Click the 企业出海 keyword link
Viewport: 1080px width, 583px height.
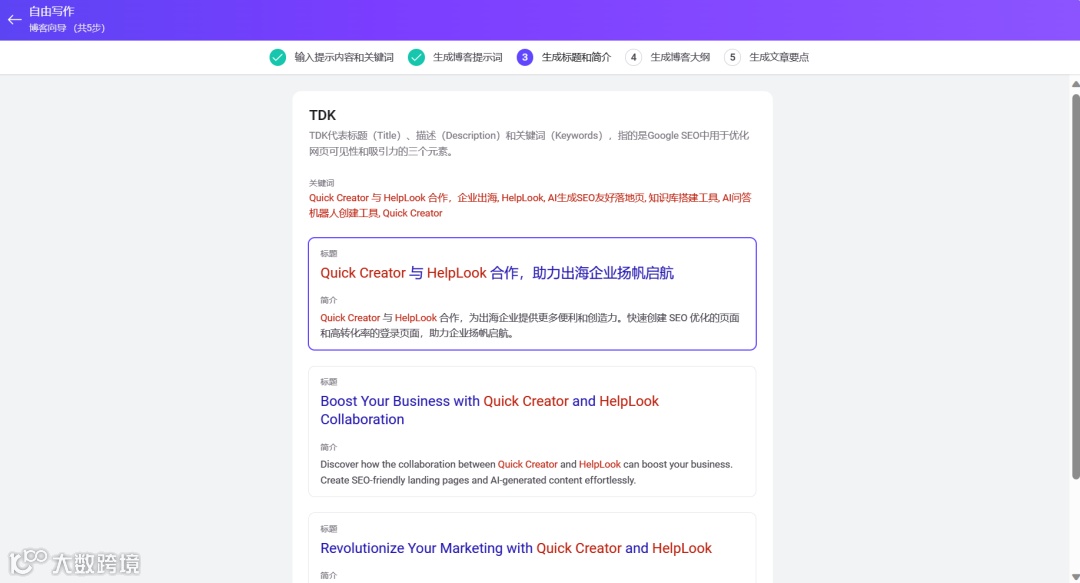[477, 197]
